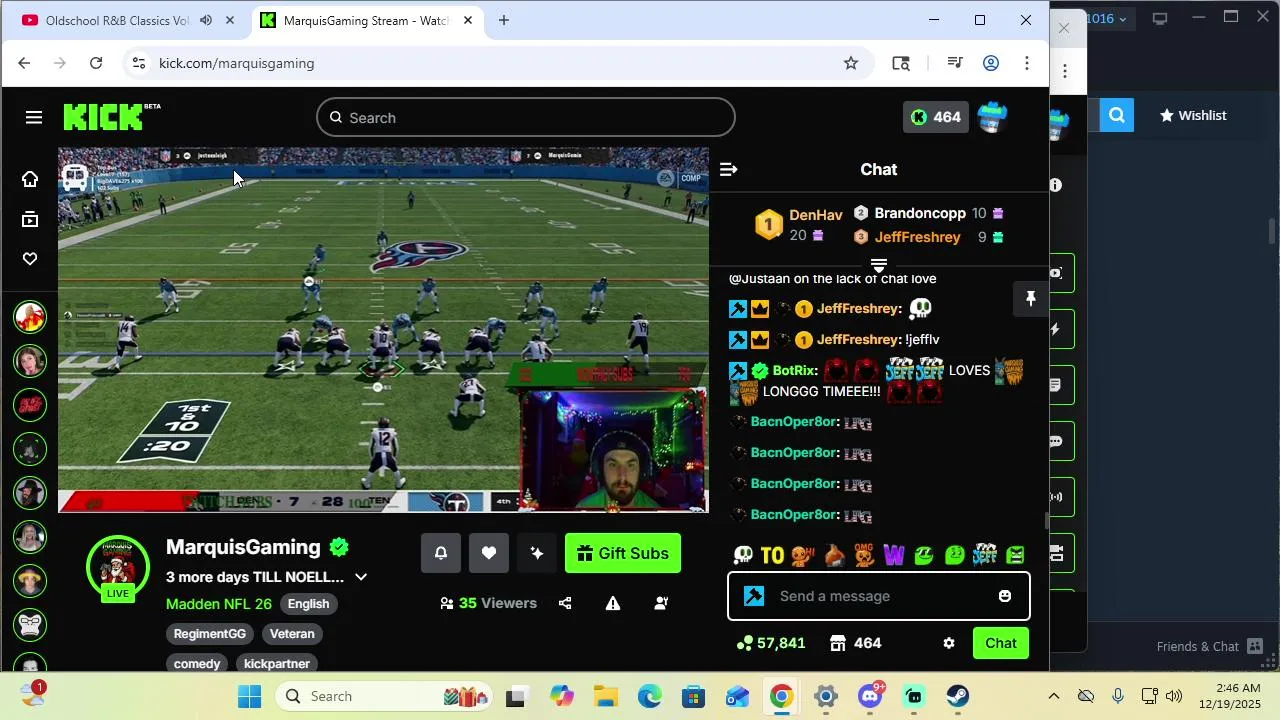1280x720 pixels.
Task: Report the stream via warning icon
Action: click(613, 603)
